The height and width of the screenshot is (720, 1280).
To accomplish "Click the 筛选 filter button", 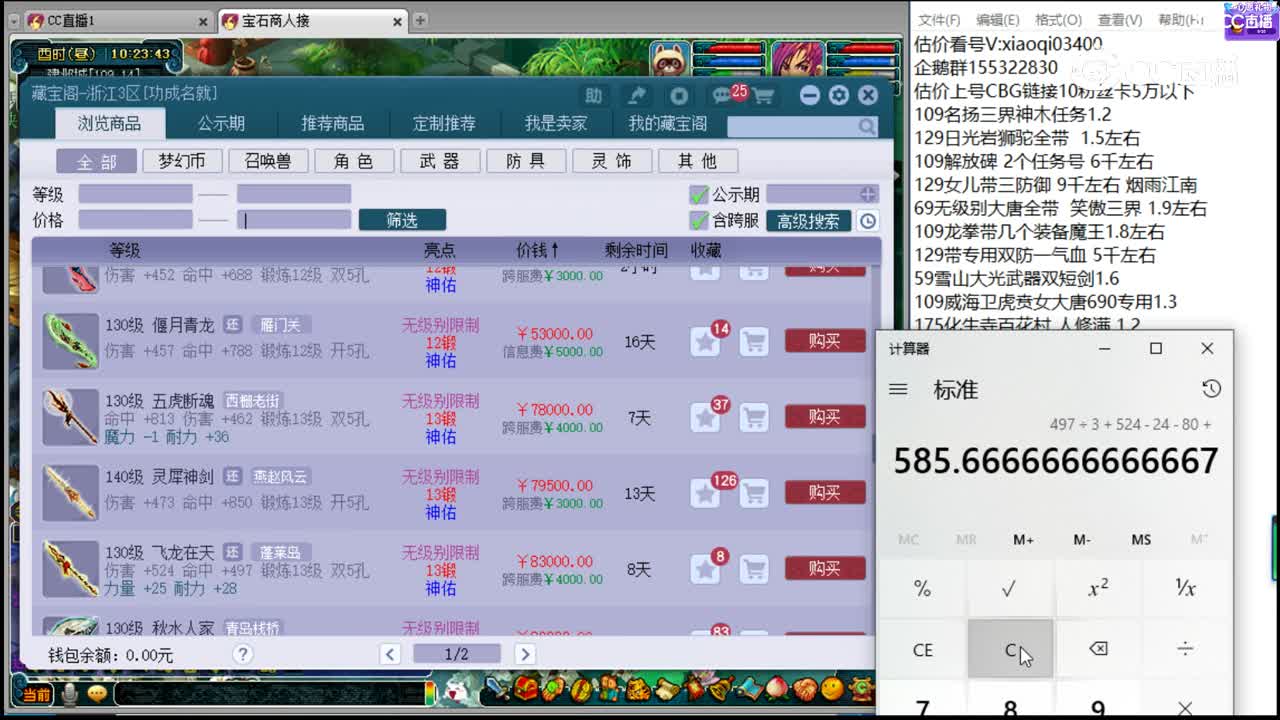I will tap(402, 220).
